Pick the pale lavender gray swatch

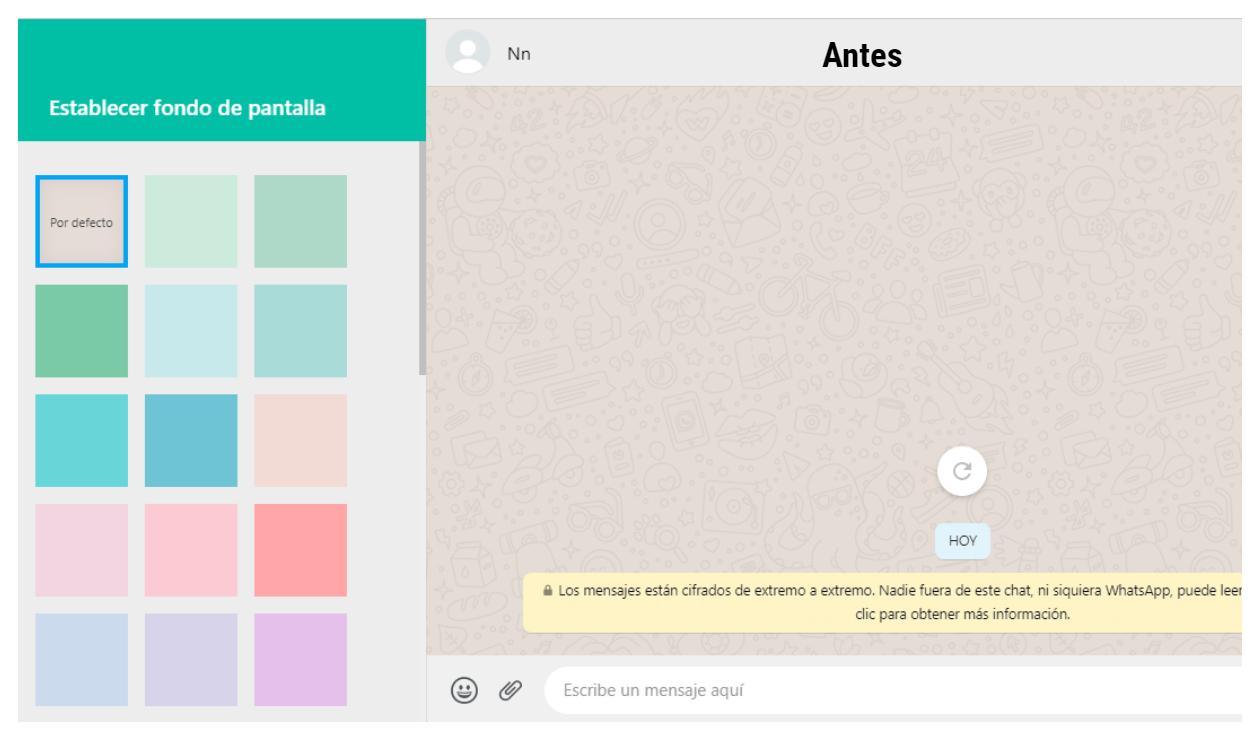pyautogui.click(x=191, y=660)
